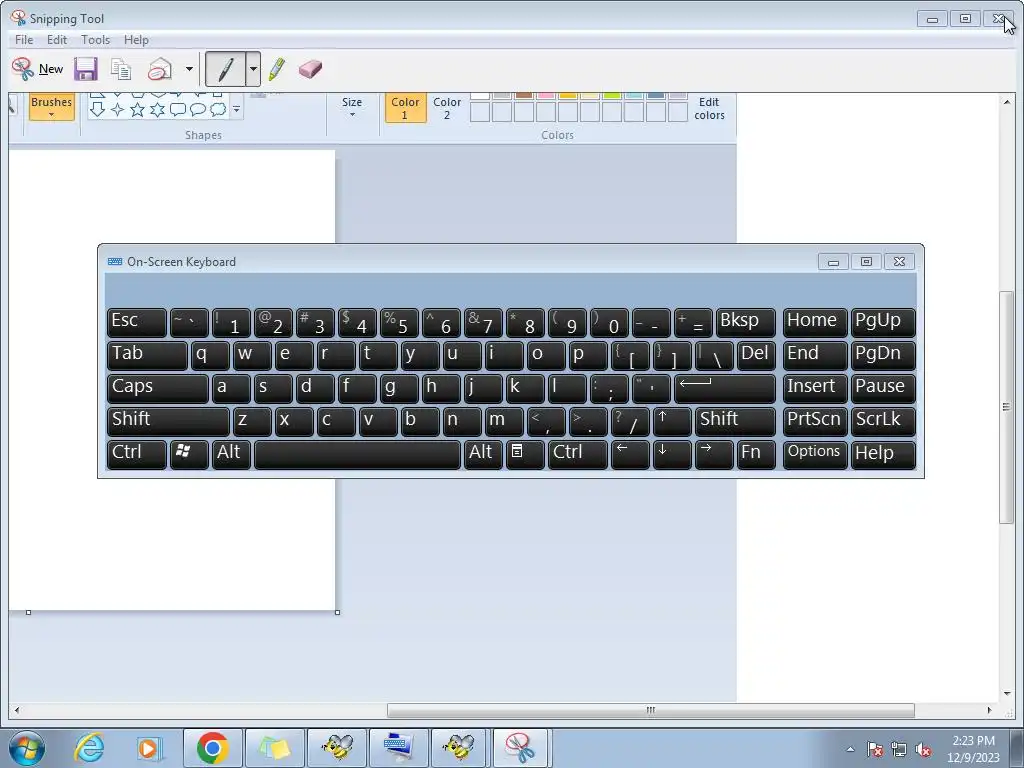The image size is (1024, 768).
Task: Click the Action Center flag tray icon
Action: tap(874, 750)
